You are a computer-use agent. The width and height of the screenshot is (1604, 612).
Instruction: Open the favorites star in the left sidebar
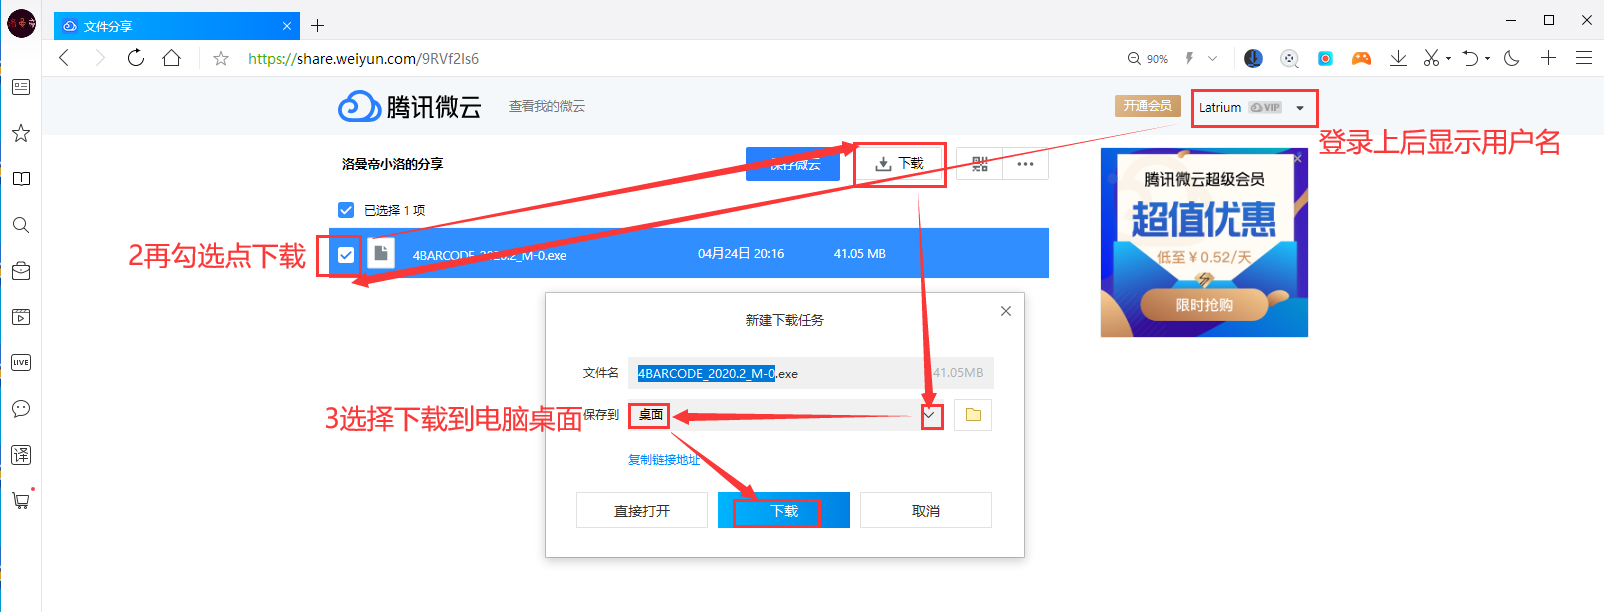pyautogui.click(x=21, y=133)
